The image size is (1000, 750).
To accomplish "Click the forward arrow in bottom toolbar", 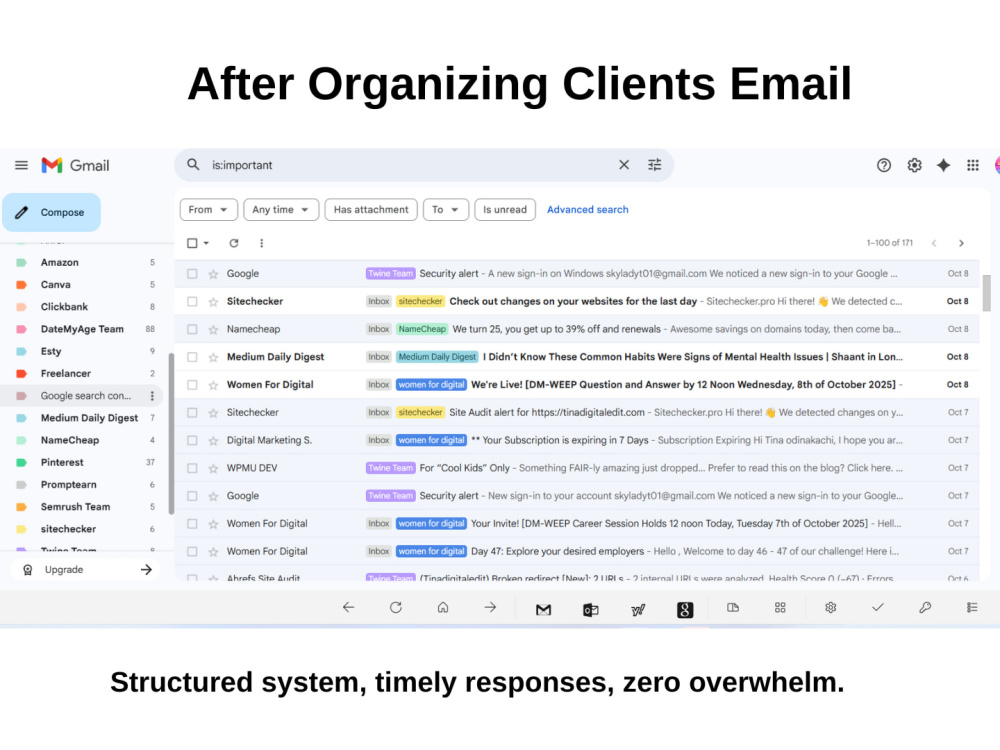I will click(x=490, y=608).
